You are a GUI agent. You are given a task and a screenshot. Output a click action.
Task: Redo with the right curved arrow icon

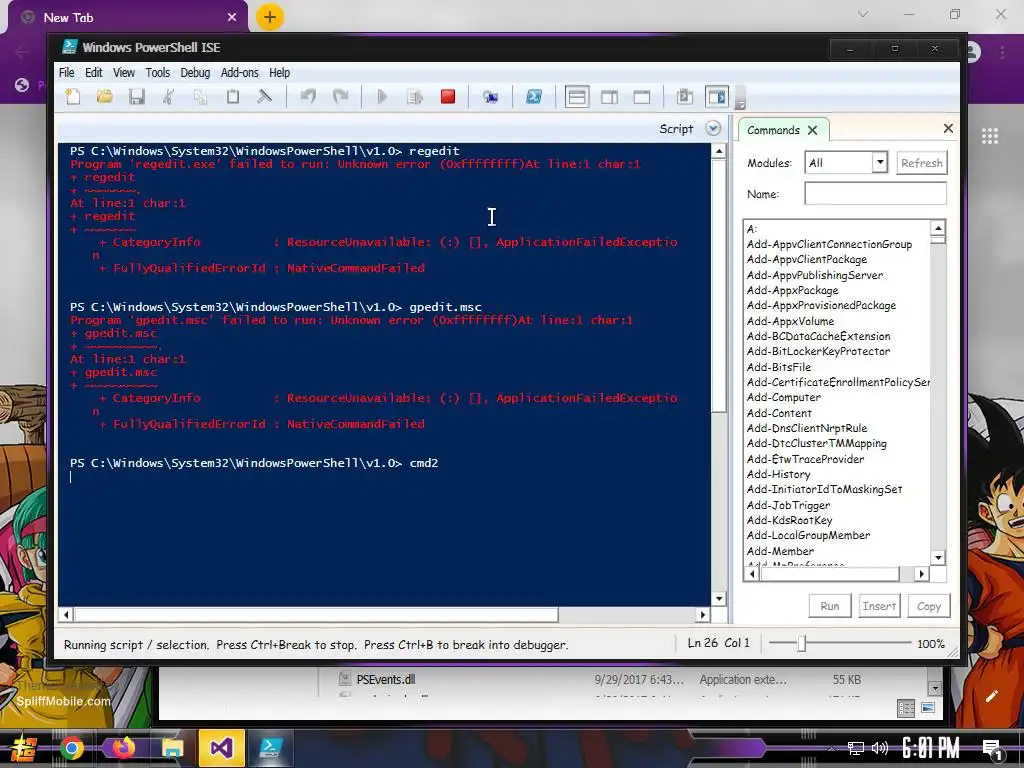point(340,97)
